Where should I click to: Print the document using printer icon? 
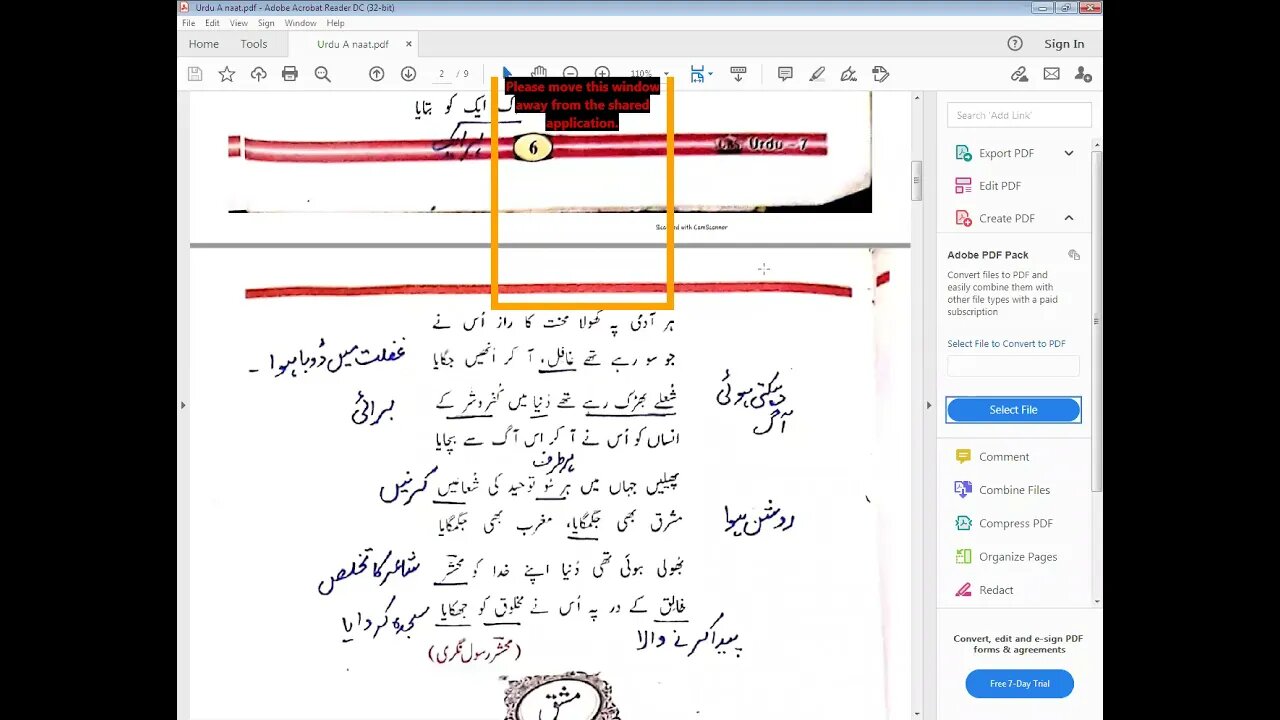290,74
